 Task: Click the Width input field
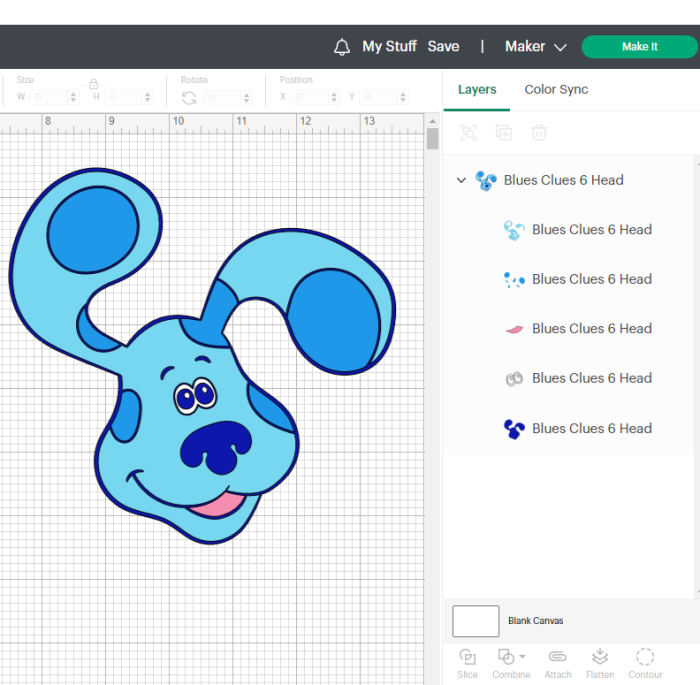(x=49, y=97)
